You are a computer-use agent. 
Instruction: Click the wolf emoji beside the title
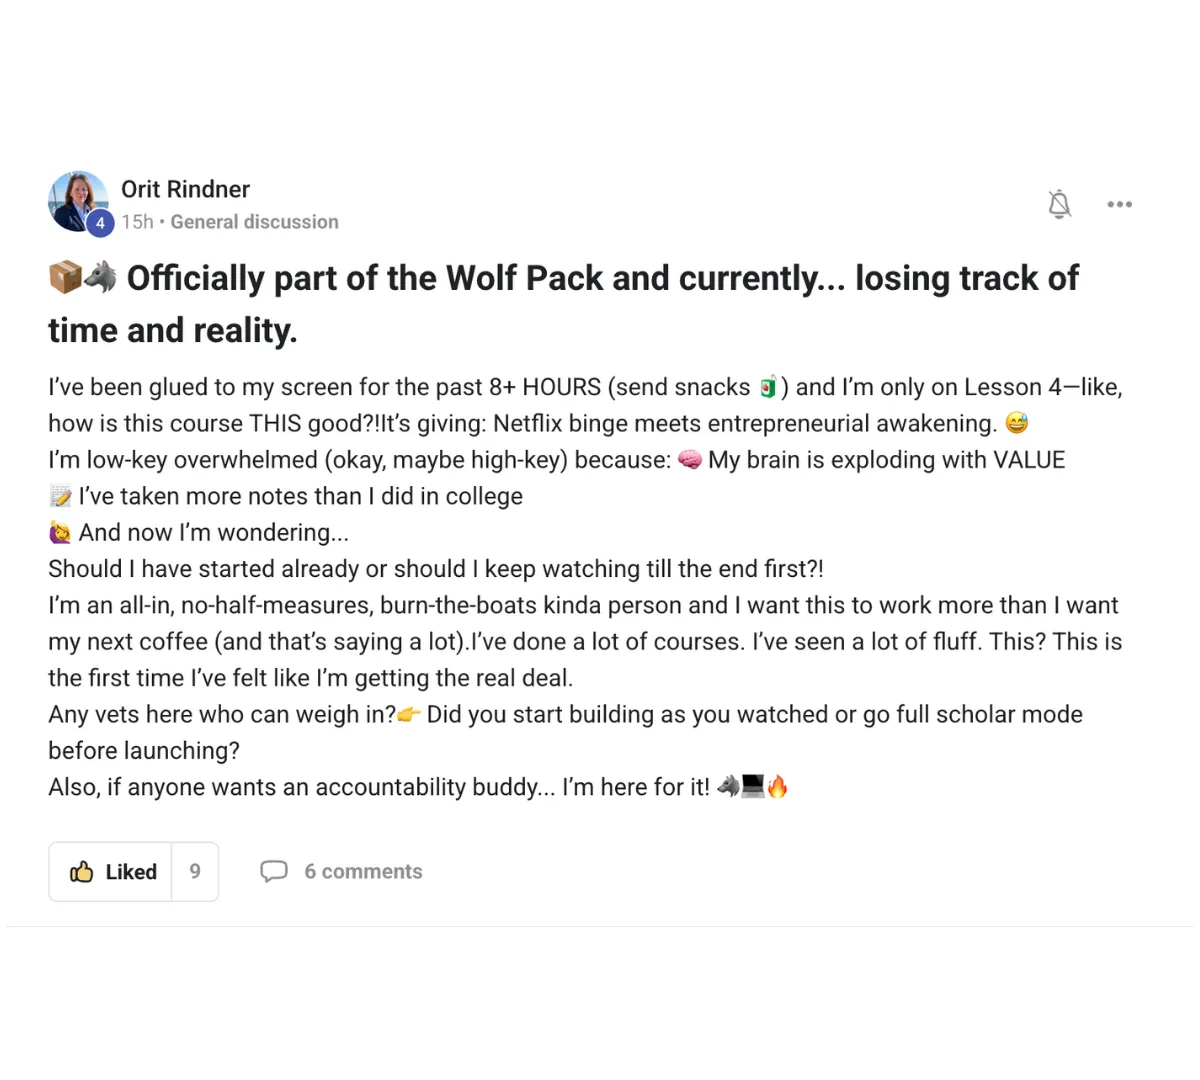(x=100, y=277)
